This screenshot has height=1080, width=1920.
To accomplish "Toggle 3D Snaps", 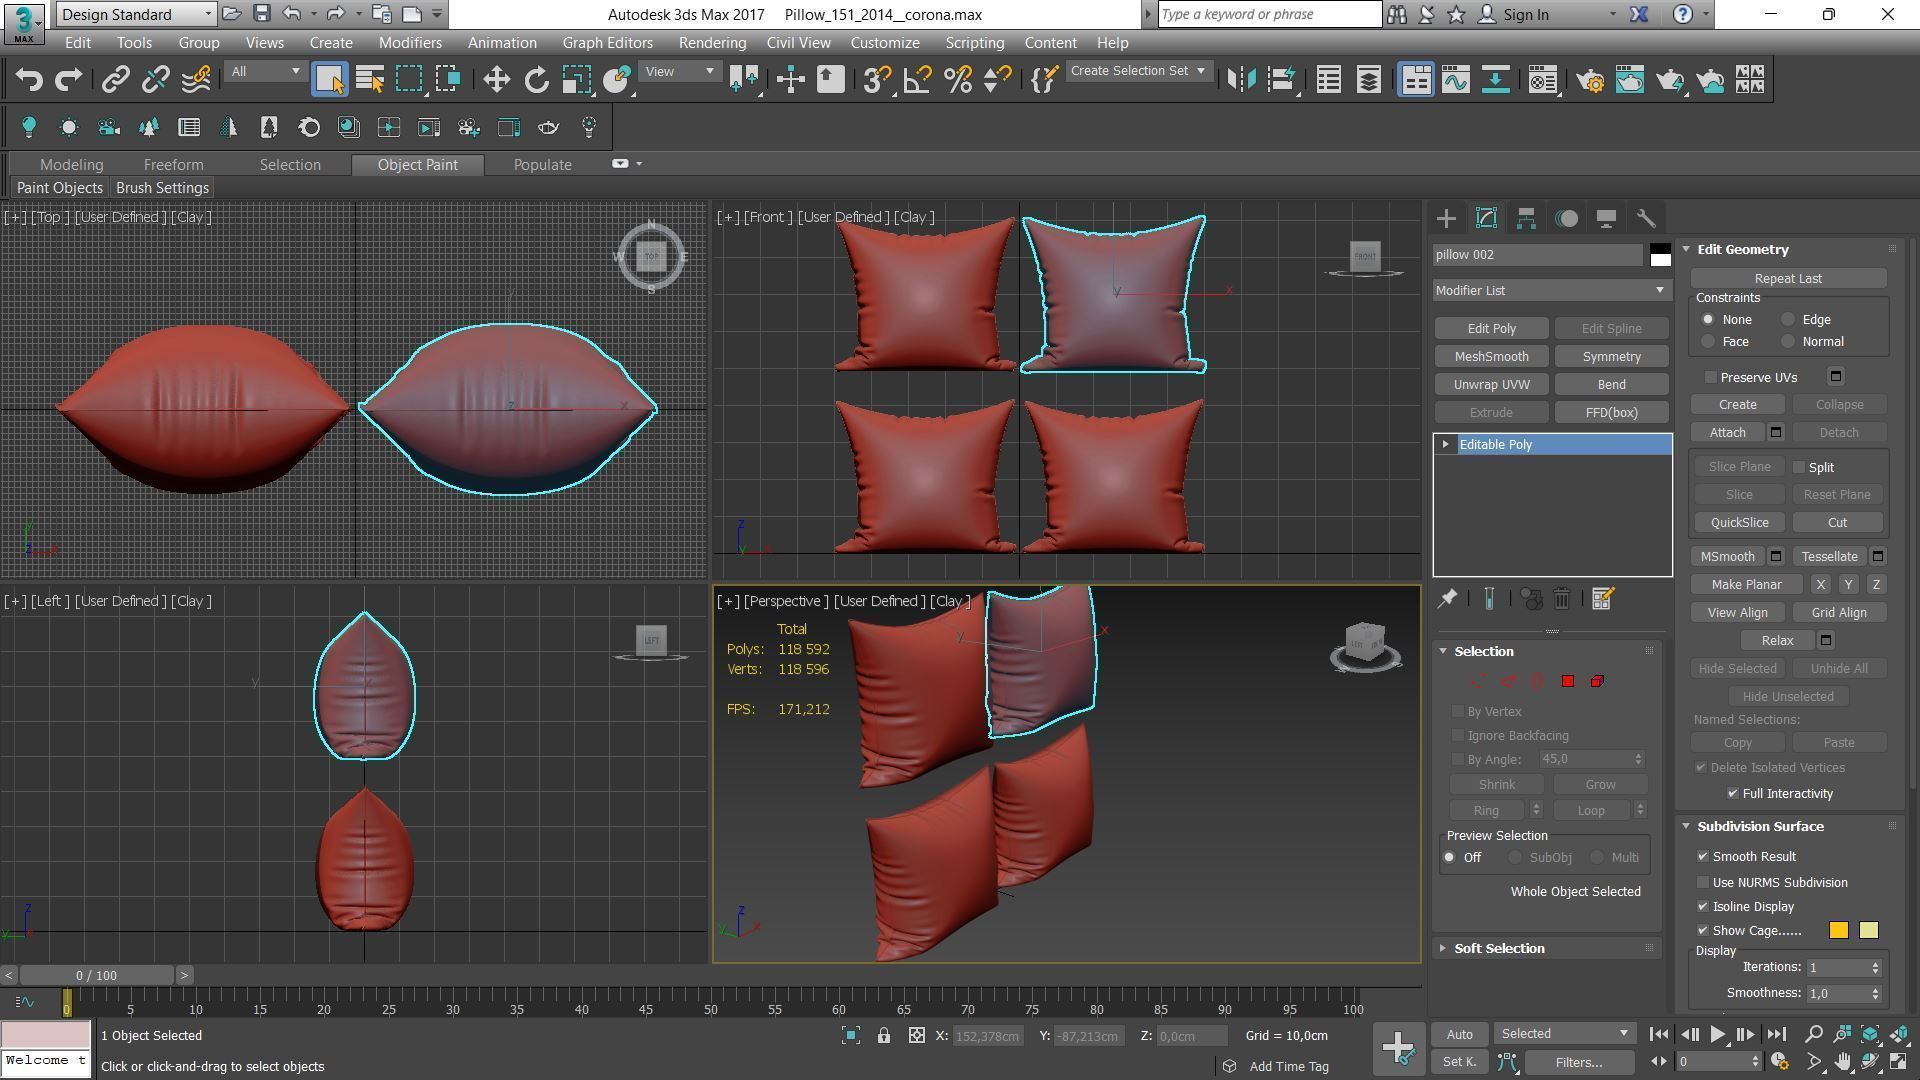I will pyautogui.click(x=877, y=80).
